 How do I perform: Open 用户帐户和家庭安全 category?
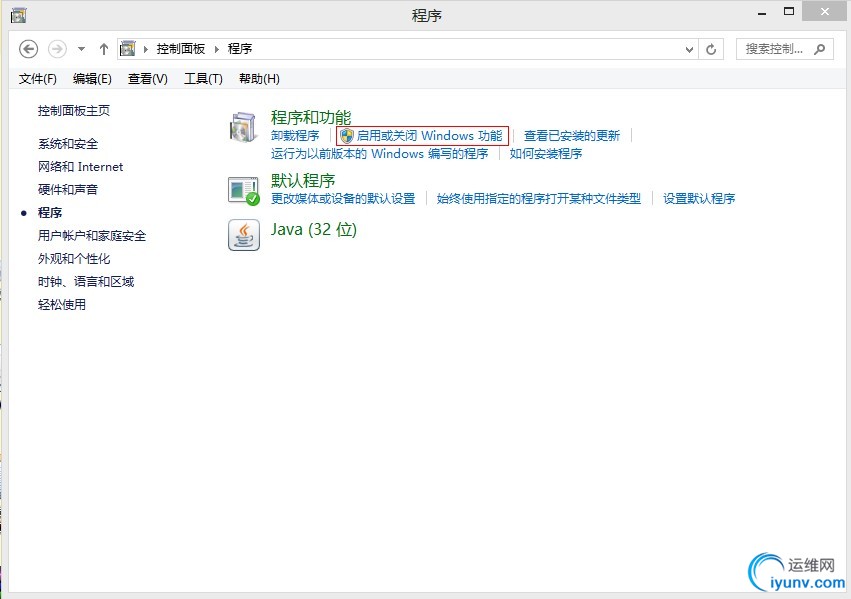click(92, 235)
